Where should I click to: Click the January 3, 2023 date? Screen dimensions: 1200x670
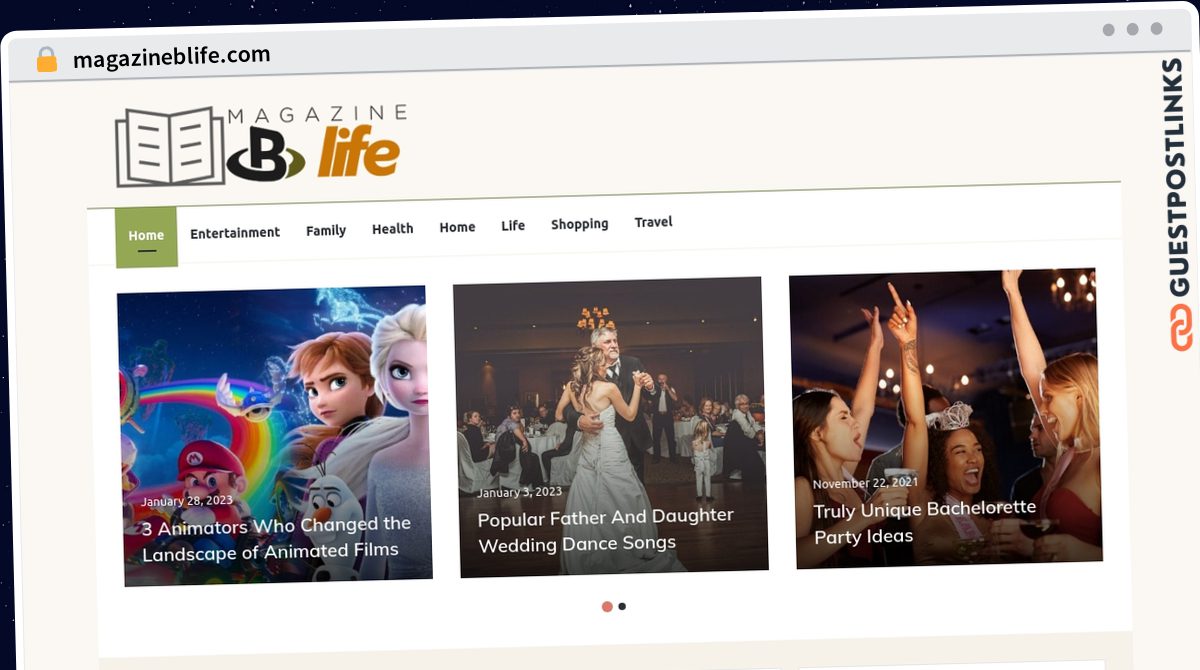click(x=520, y=492)
